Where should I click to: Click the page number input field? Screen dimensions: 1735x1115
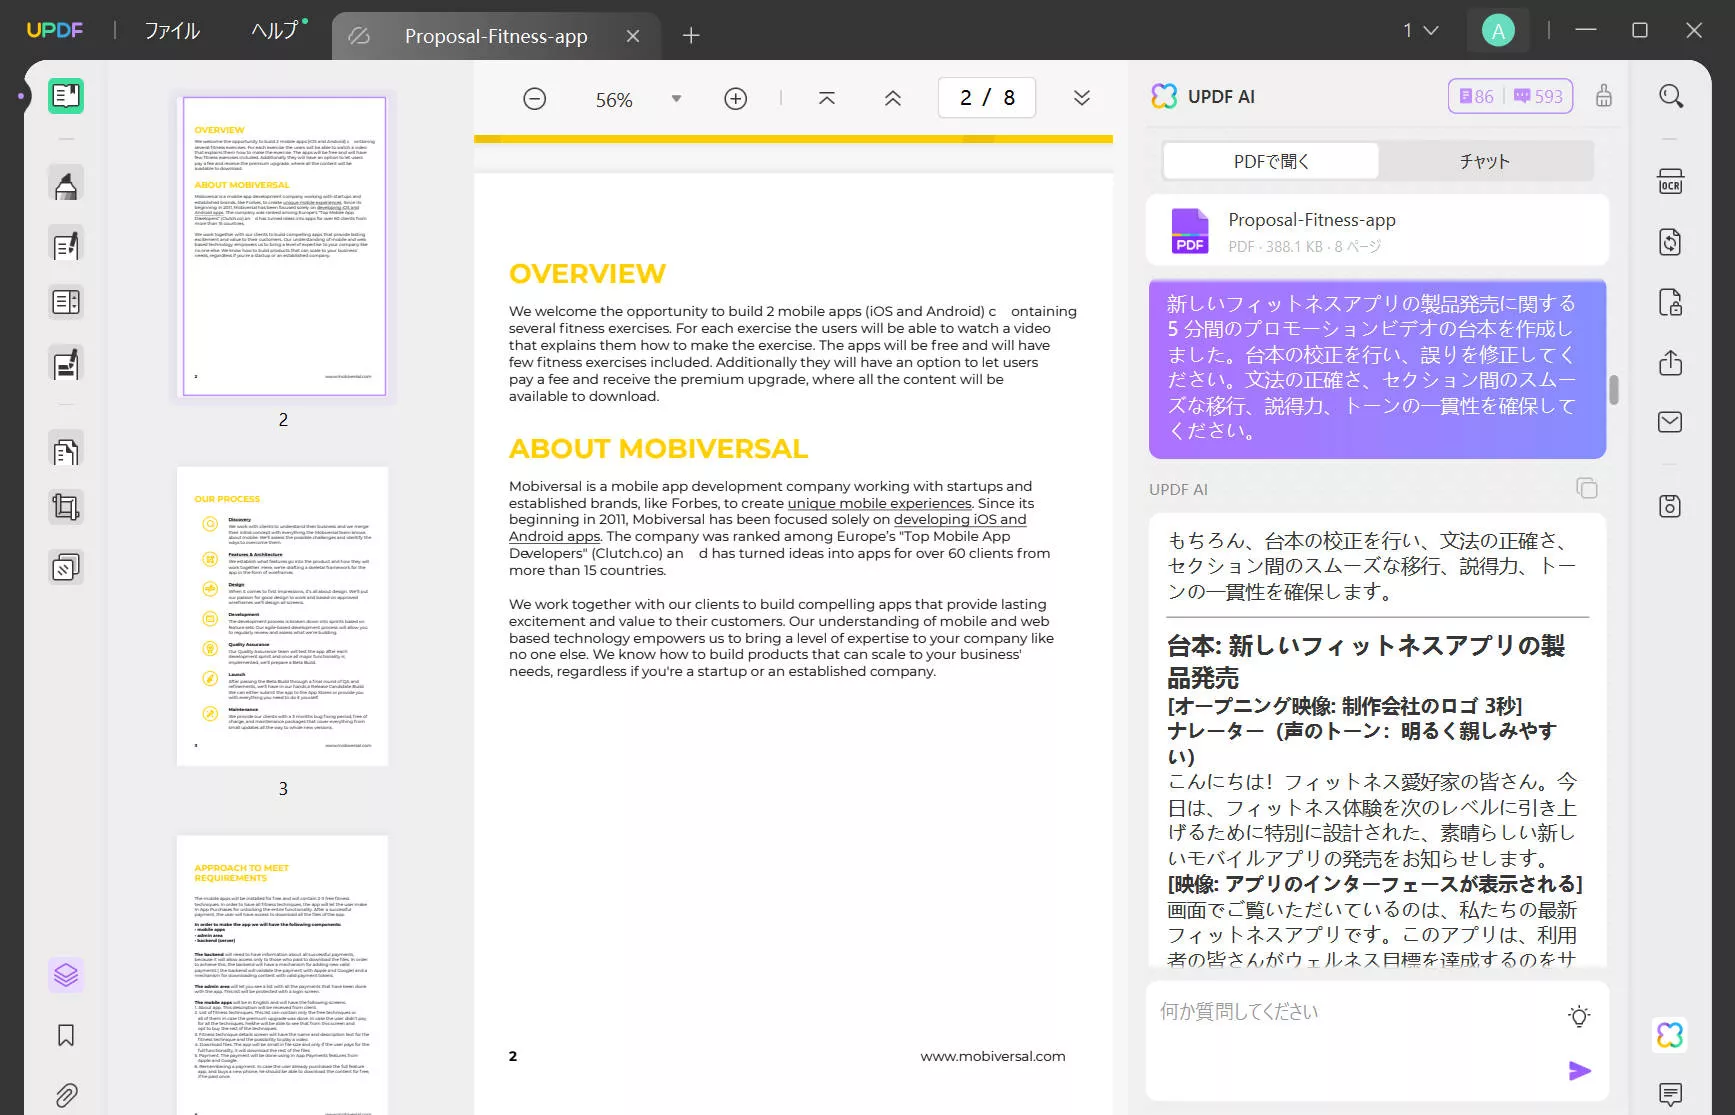986,98
